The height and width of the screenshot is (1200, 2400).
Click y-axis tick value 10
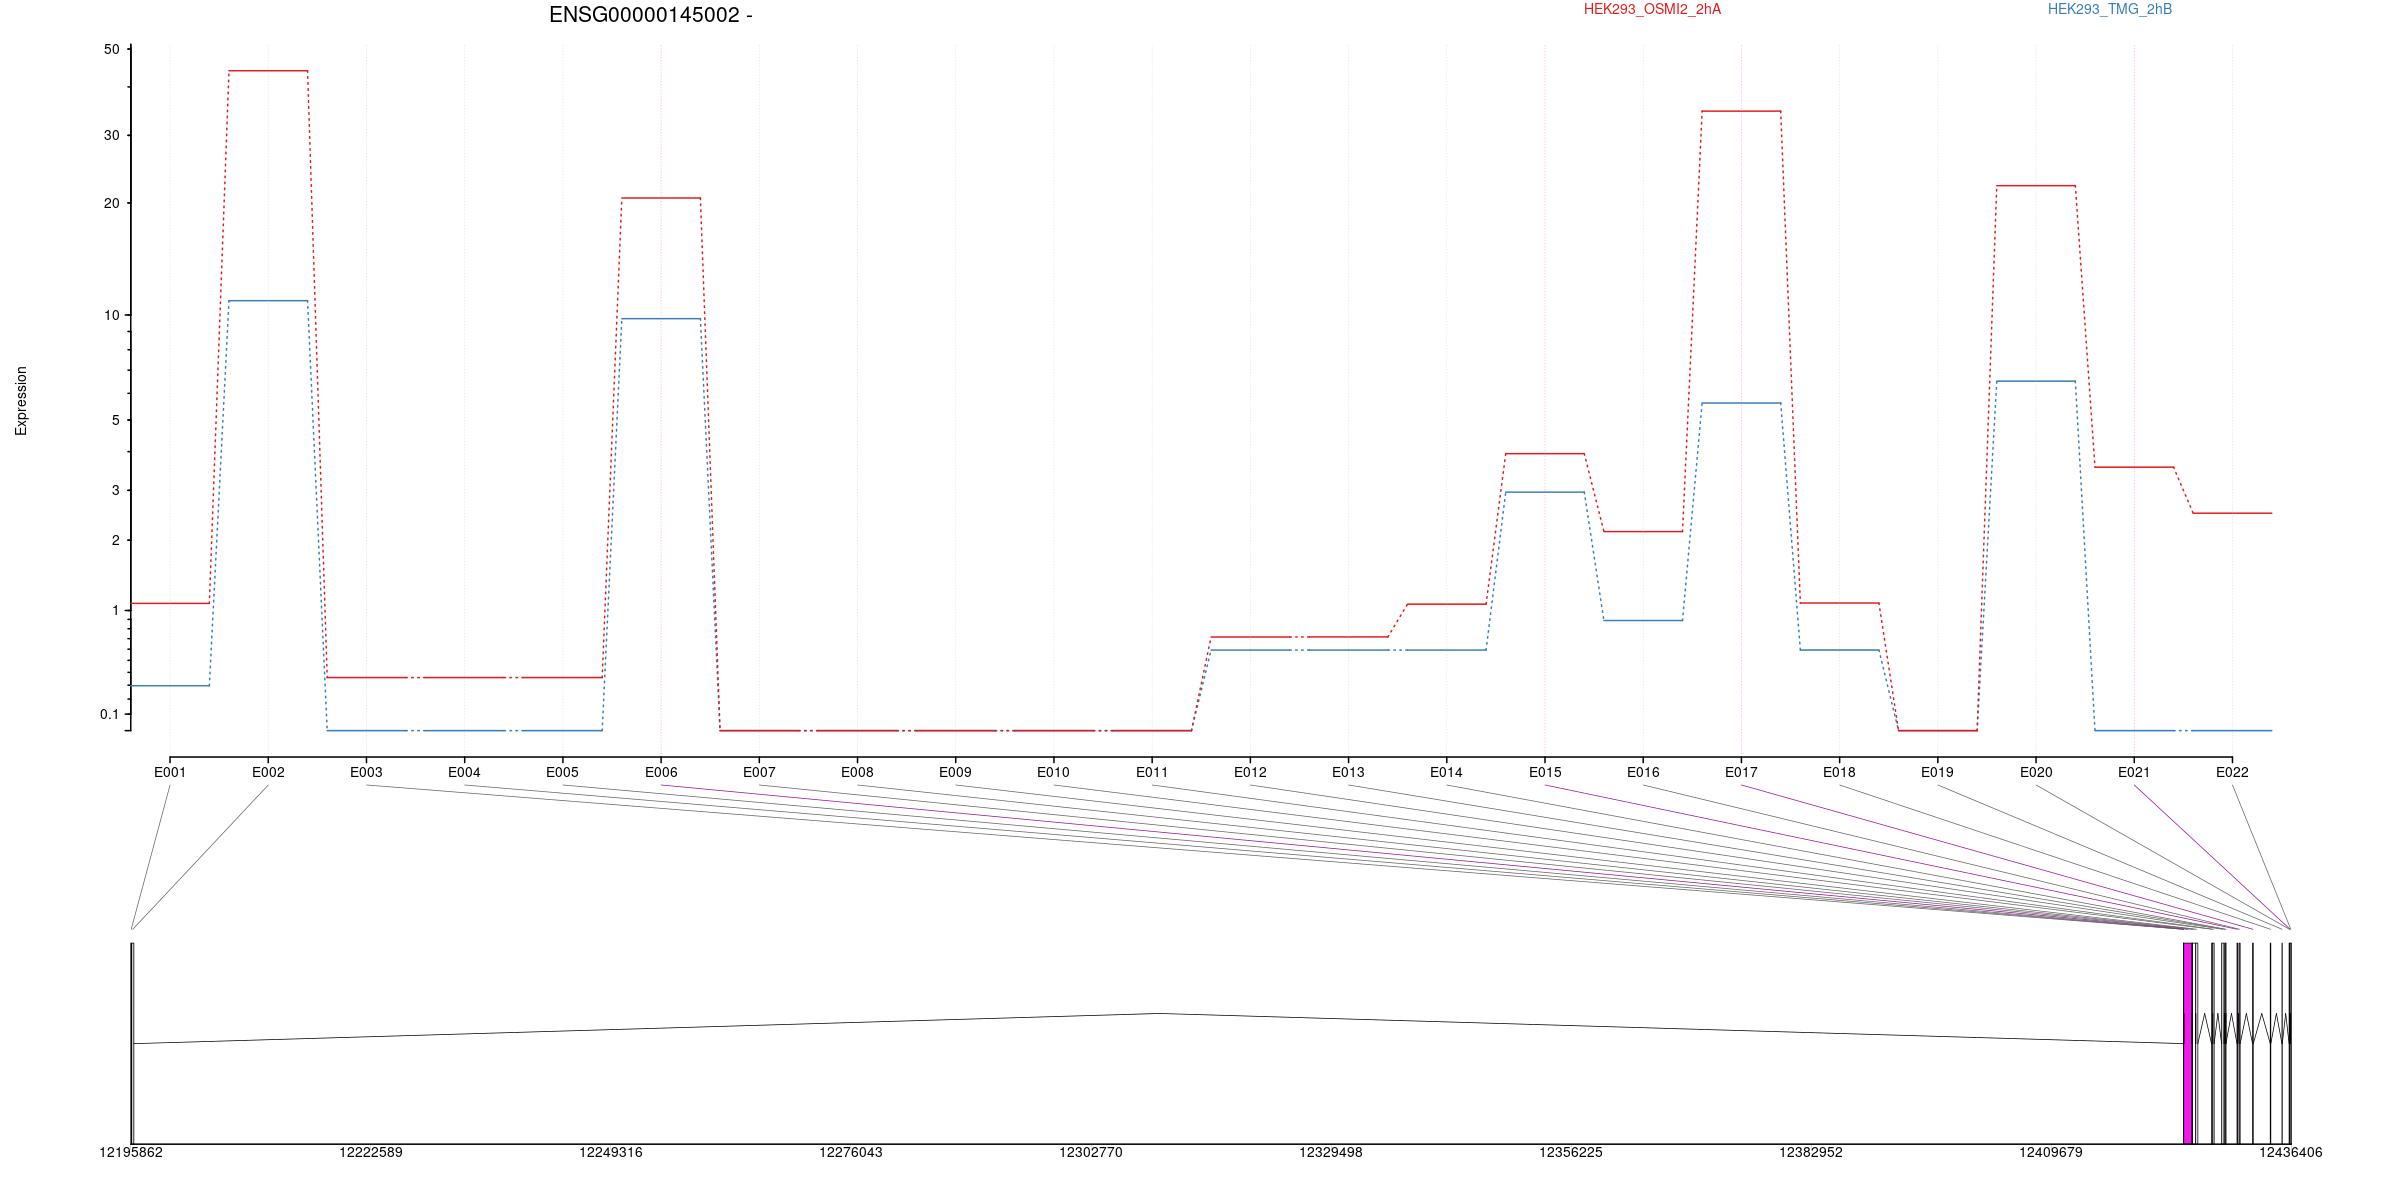(x=111, y=315)
